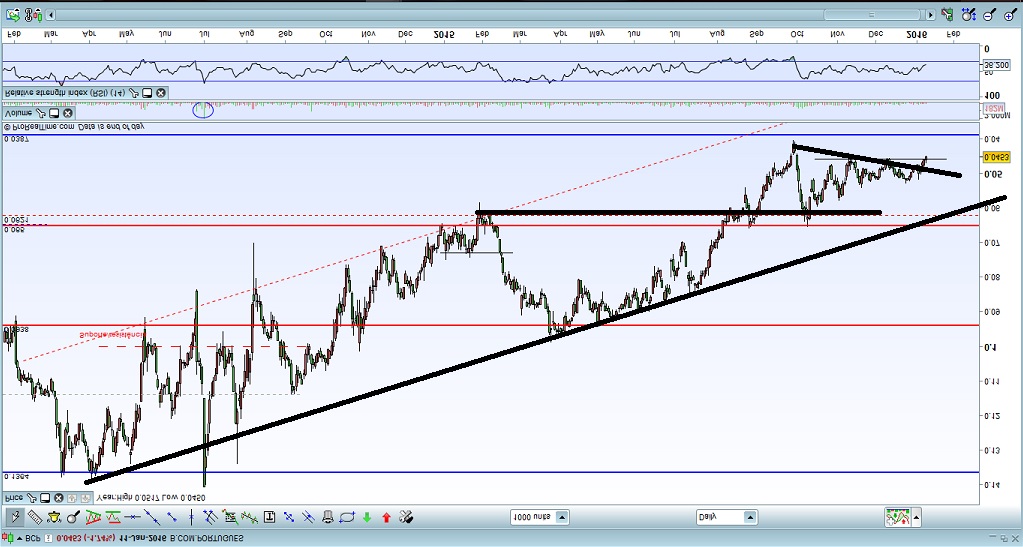The image size is (1023, 547).
Task: Close the Relative Strength Index panel
Action: tap(160, 93)
